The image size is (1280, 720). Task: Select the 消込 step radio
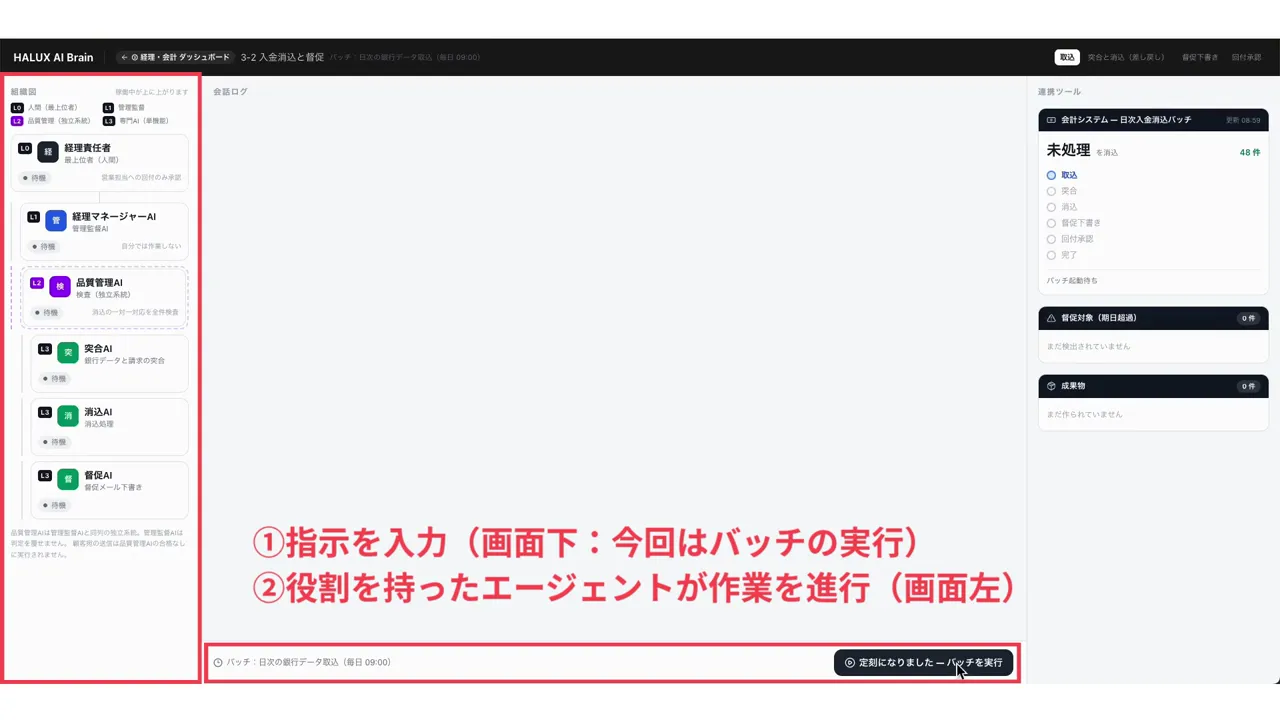pos(1051,207)
